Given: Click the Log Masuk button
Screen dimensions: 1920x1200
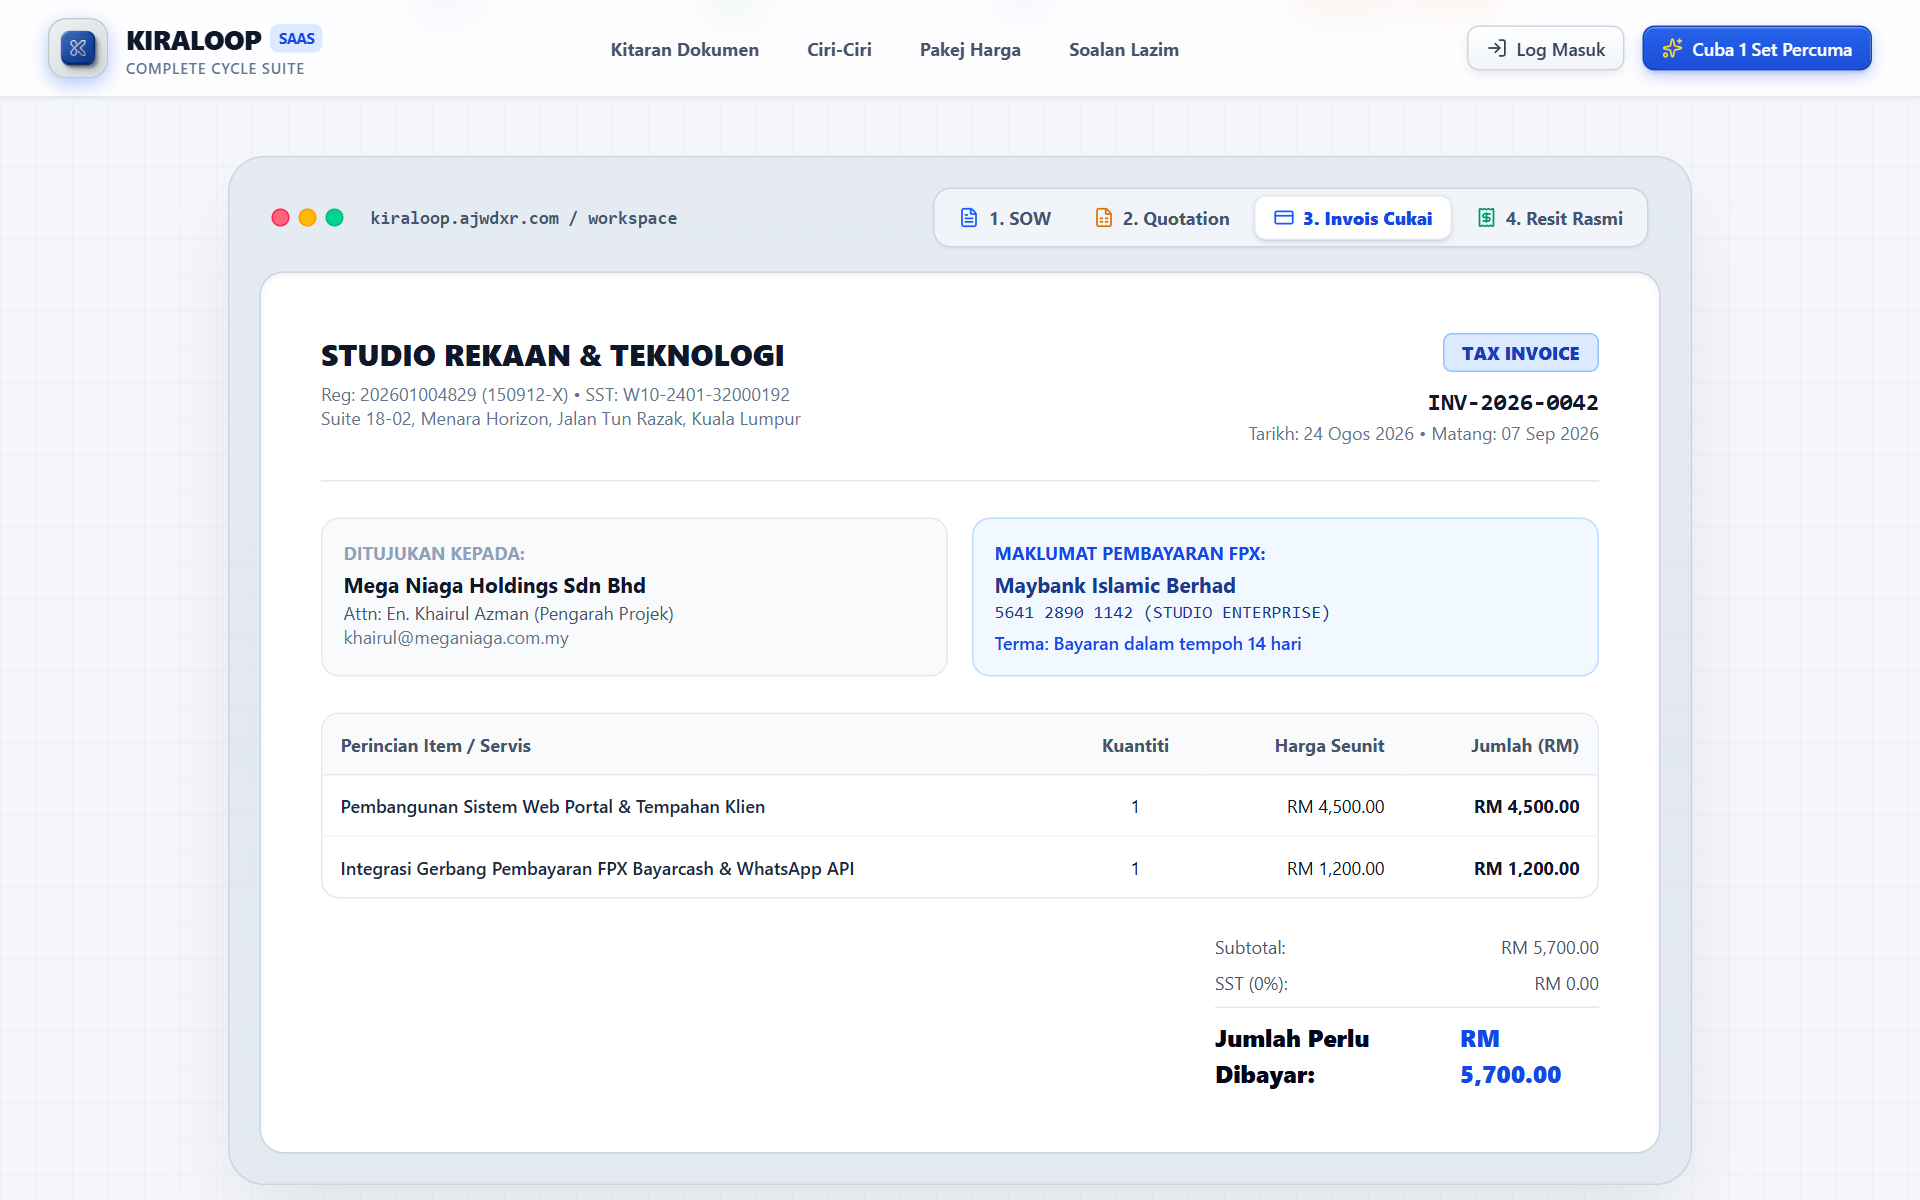Looking at the screenshot, I should [x=1545, y=48].
